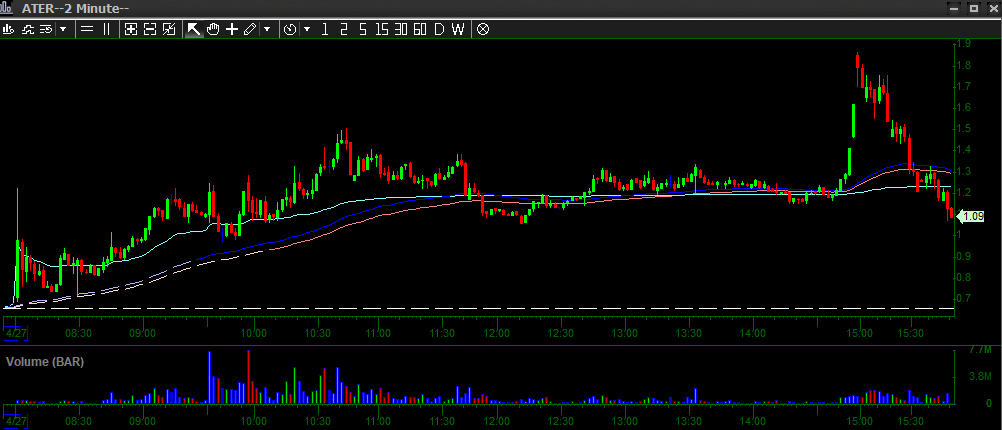Image resolution: width=1002 pixels, height=430 pixels.
Task: Switch to the 15 minute interval
Action: 382,29
